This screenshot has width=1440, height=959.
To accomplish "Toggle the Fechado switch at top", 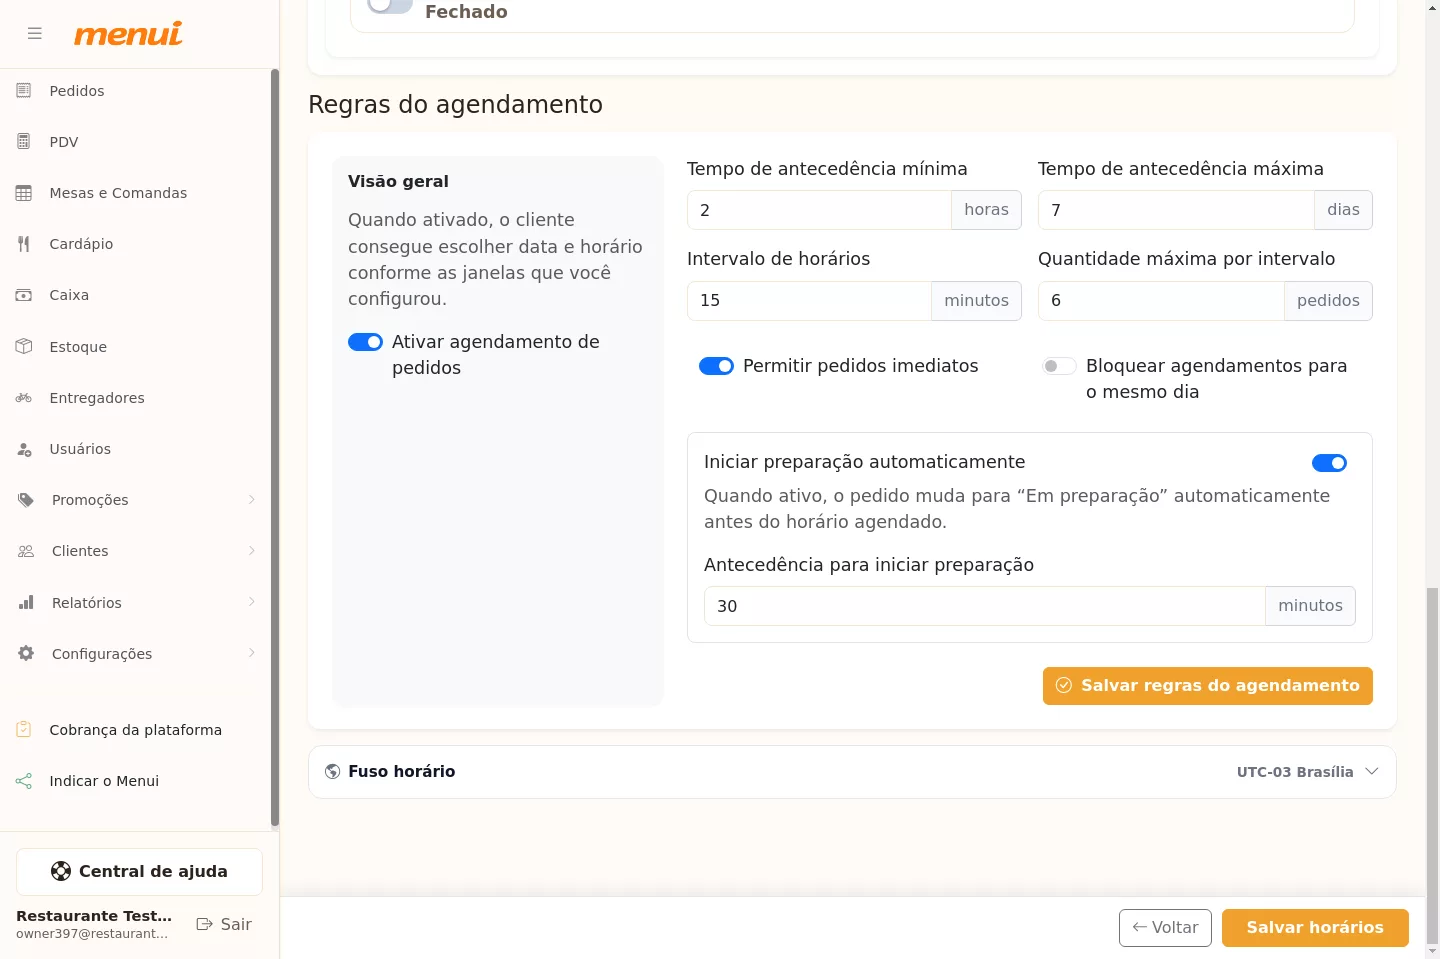I will tap(390, 5).
